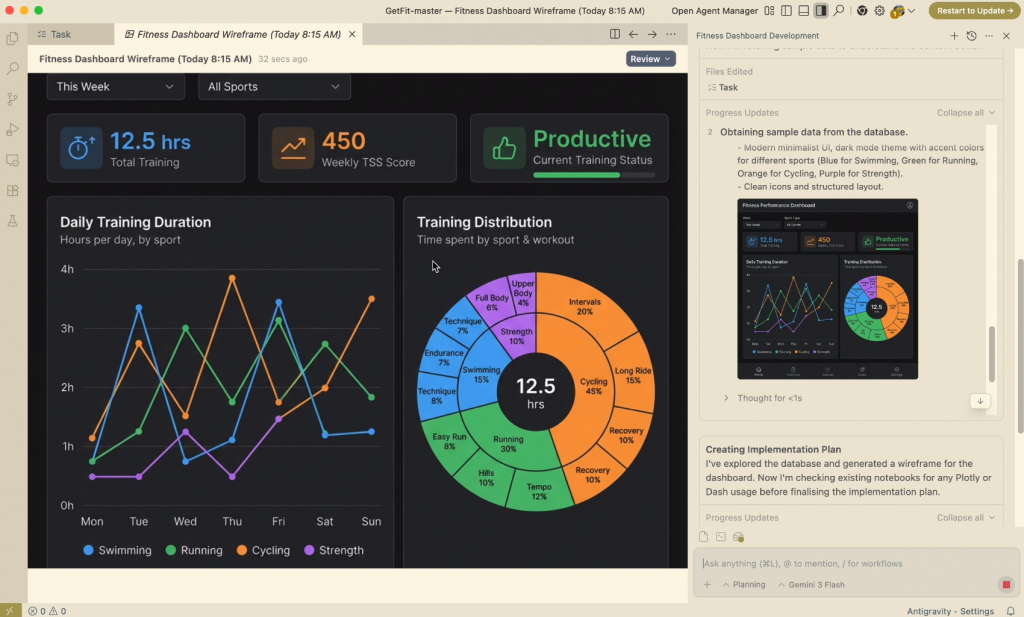The height and width of the screenshot is (617, 1024).
Task: Click the Restart to Update button
Action: point(975,11)
